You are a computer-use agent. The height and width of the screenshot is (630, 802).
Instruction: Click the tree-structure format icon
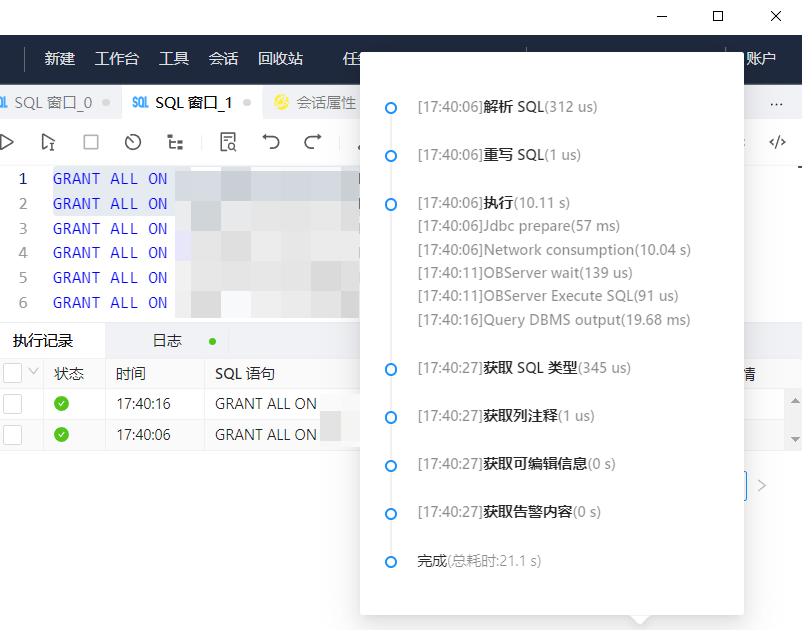[x=175, y=142]
